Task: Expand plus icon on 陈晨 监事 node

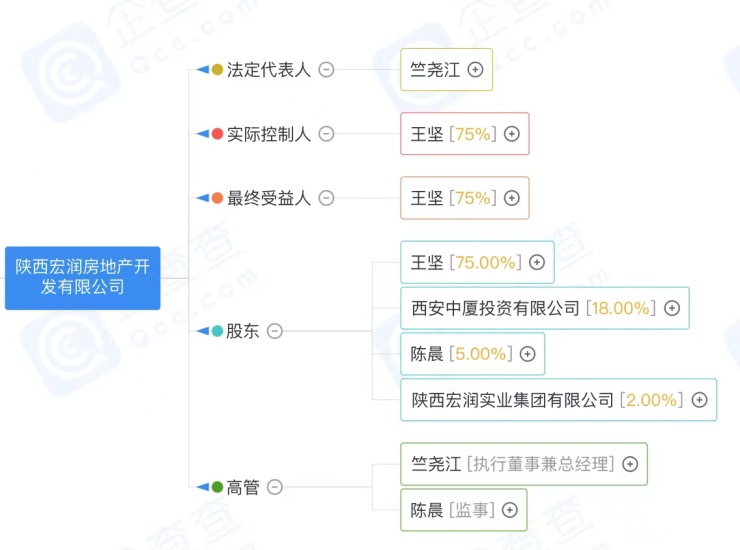Action: click(x=510, y=510)
